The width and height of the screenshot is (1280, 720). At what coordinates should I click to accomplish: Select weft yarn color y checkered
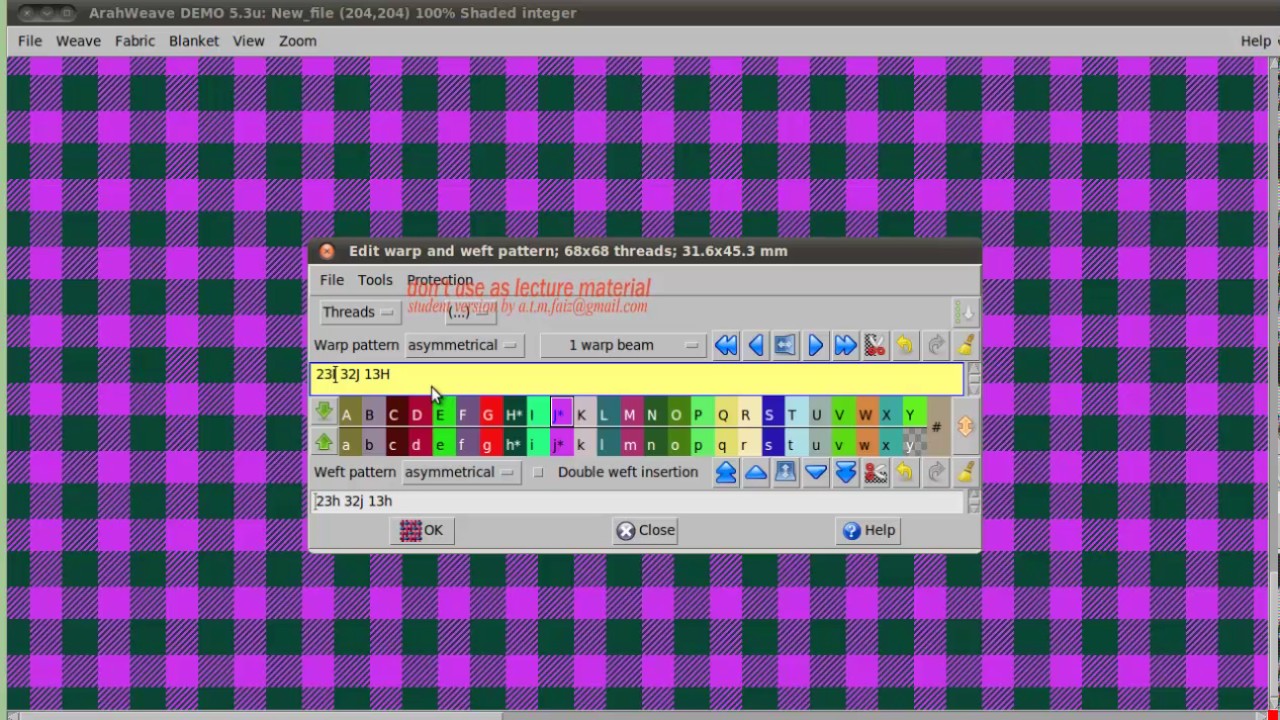pos(912,444)
